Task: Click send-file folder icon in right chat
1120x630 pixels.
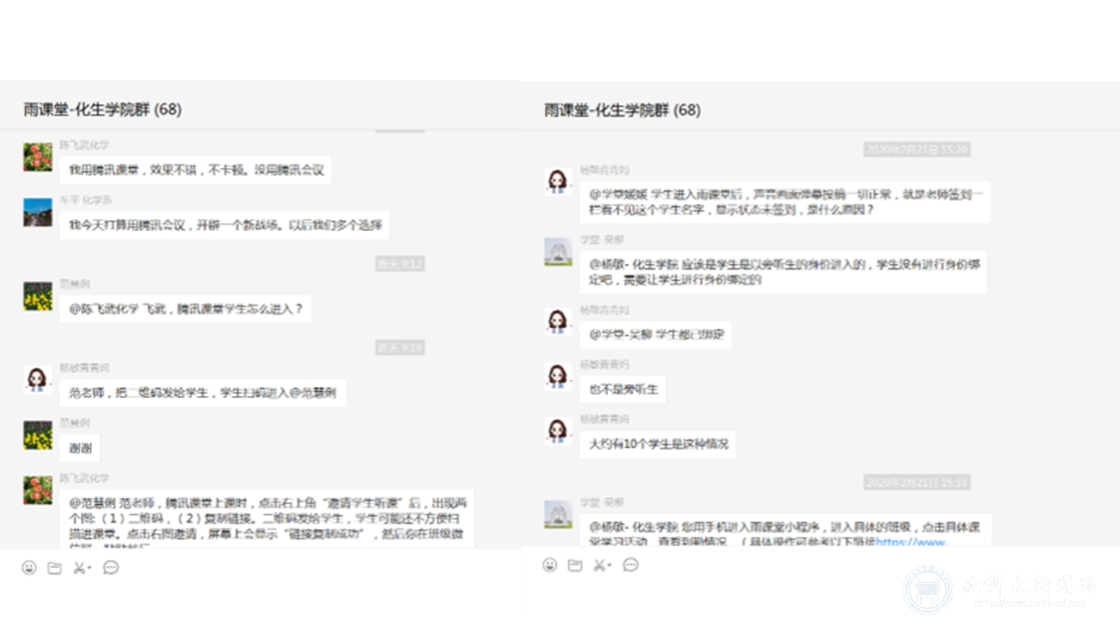Action: [575, 565]
